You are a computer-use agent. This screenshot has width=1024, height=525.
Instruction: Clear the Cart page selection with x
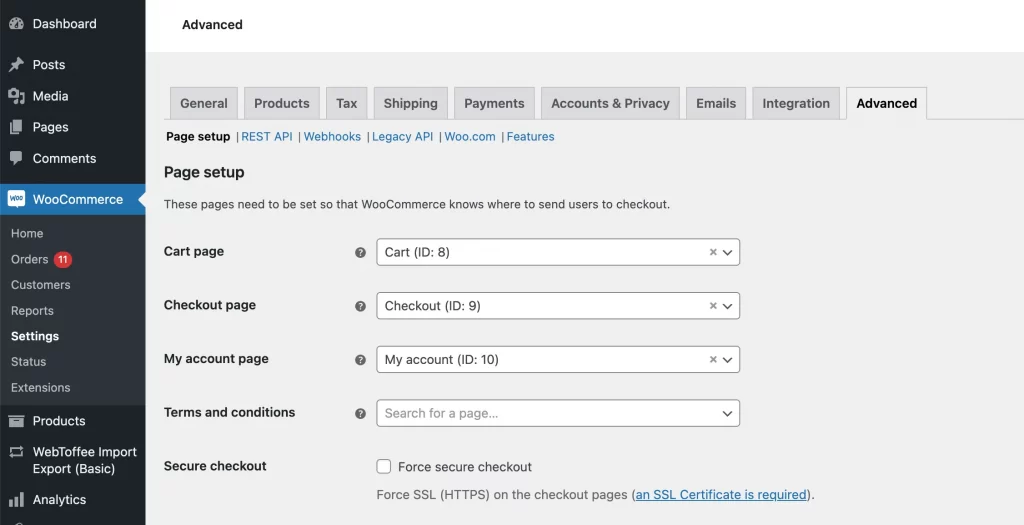tap(713, 252)
